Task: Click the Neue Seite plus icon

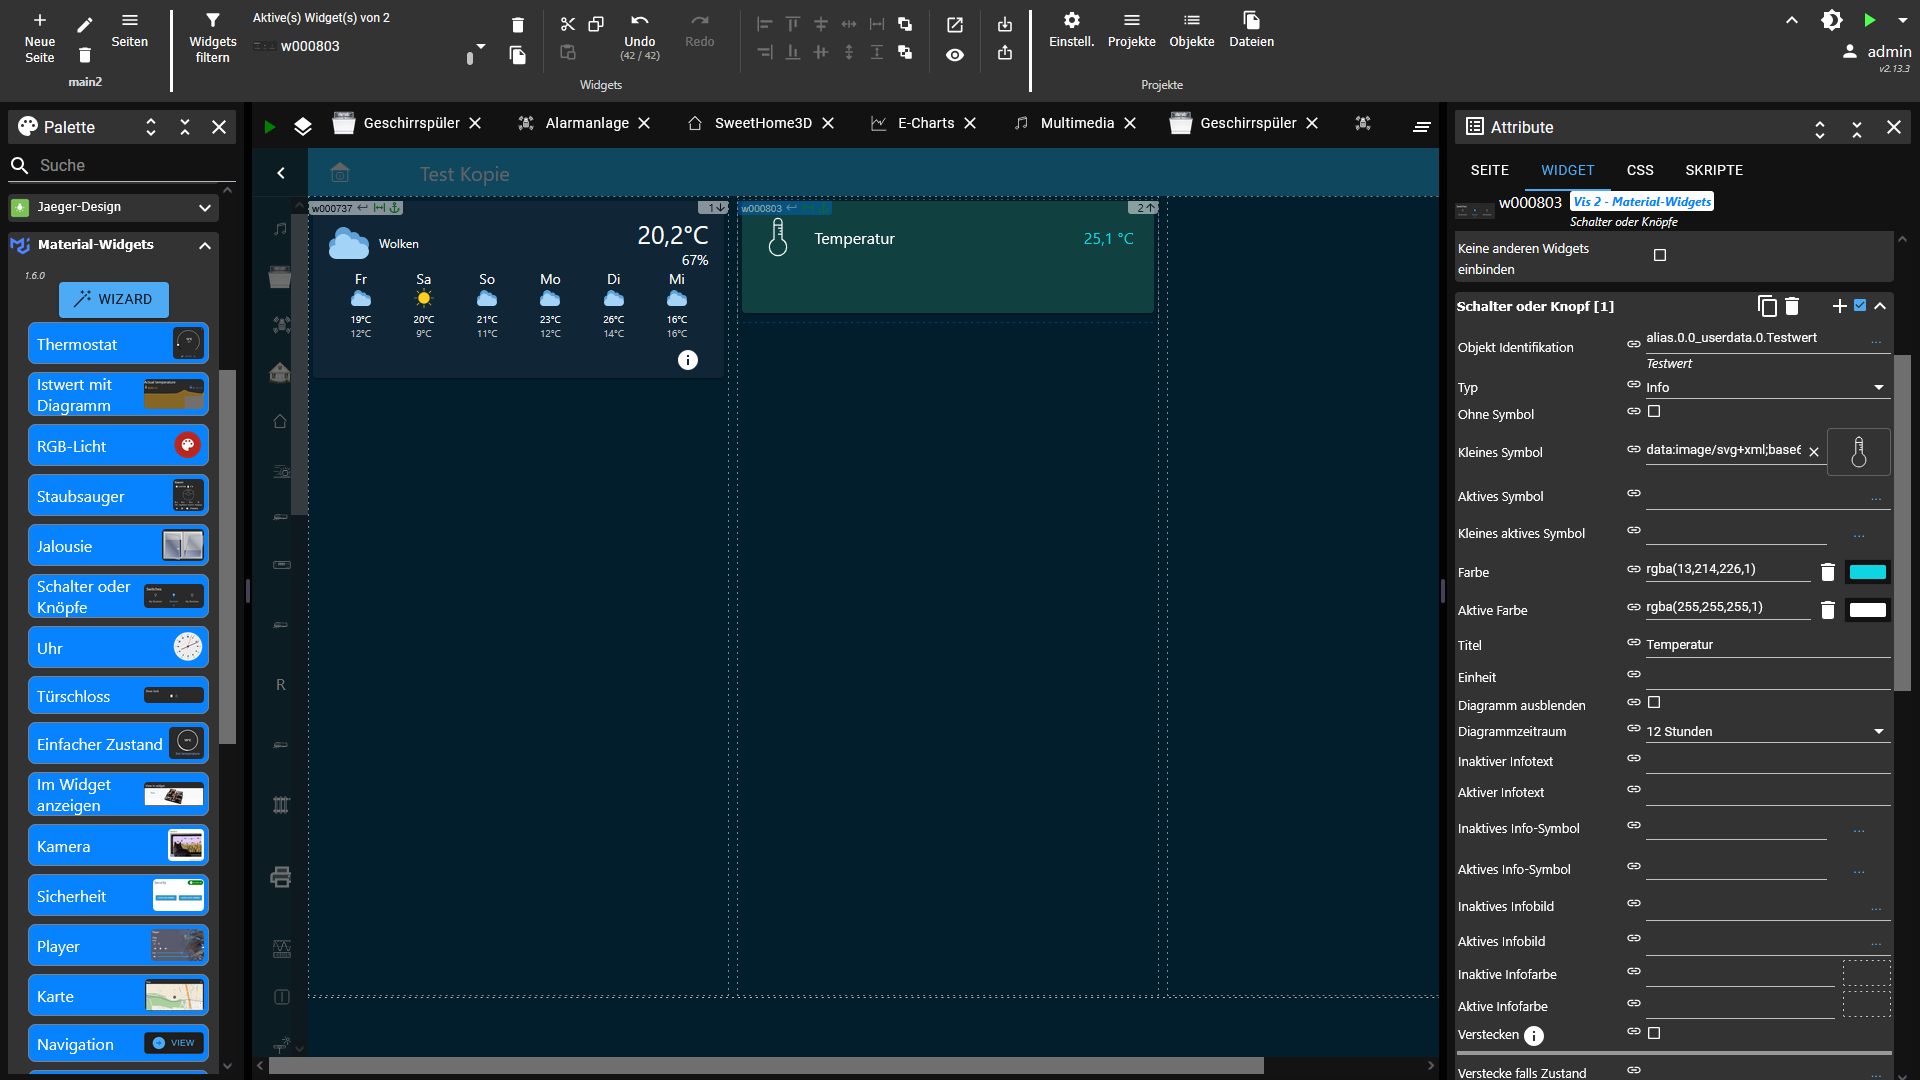Action: click(x=40, y=21)
